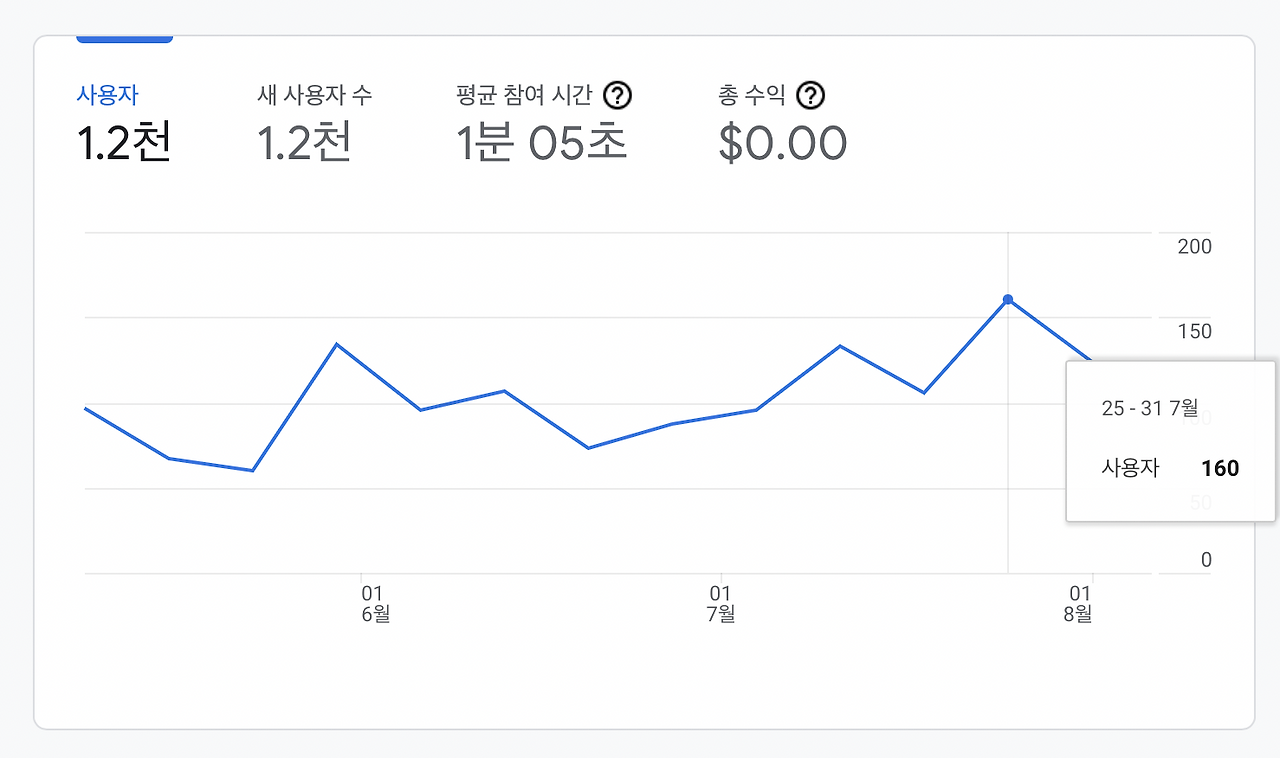Select the 사용자 metric tab
This screenshot has height=758, width=1280.
pyautogui.click(x=107, y=96)
